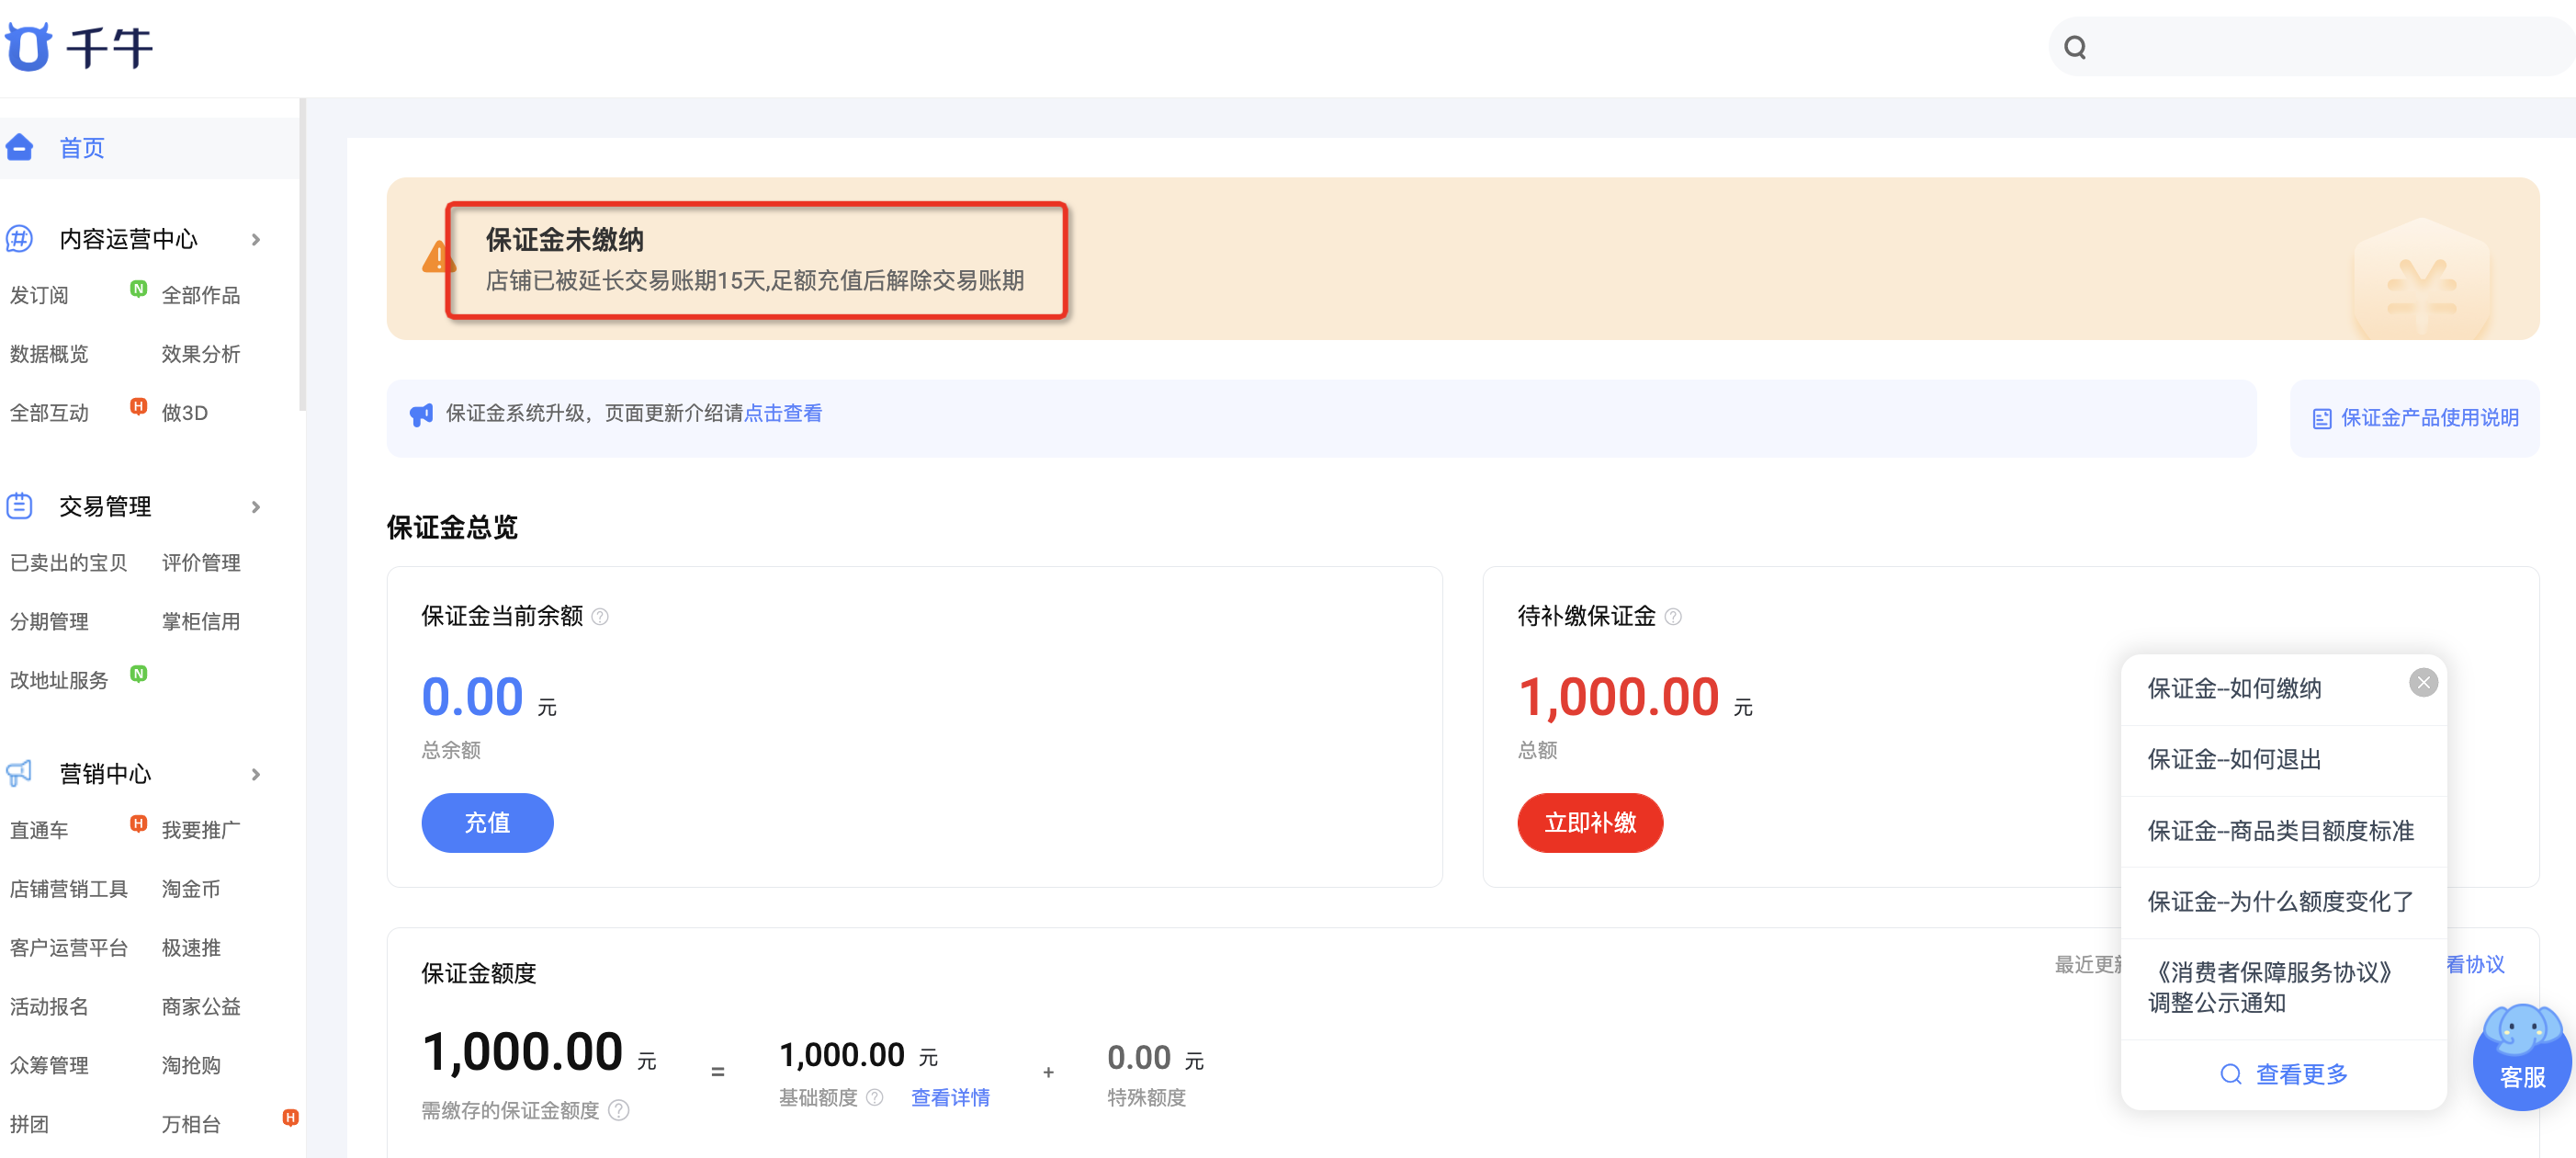The height and width of the screenshot is (1158, 2576).
Task: Open 我要推广 in the sidebar
Action: tap(201, 830)
